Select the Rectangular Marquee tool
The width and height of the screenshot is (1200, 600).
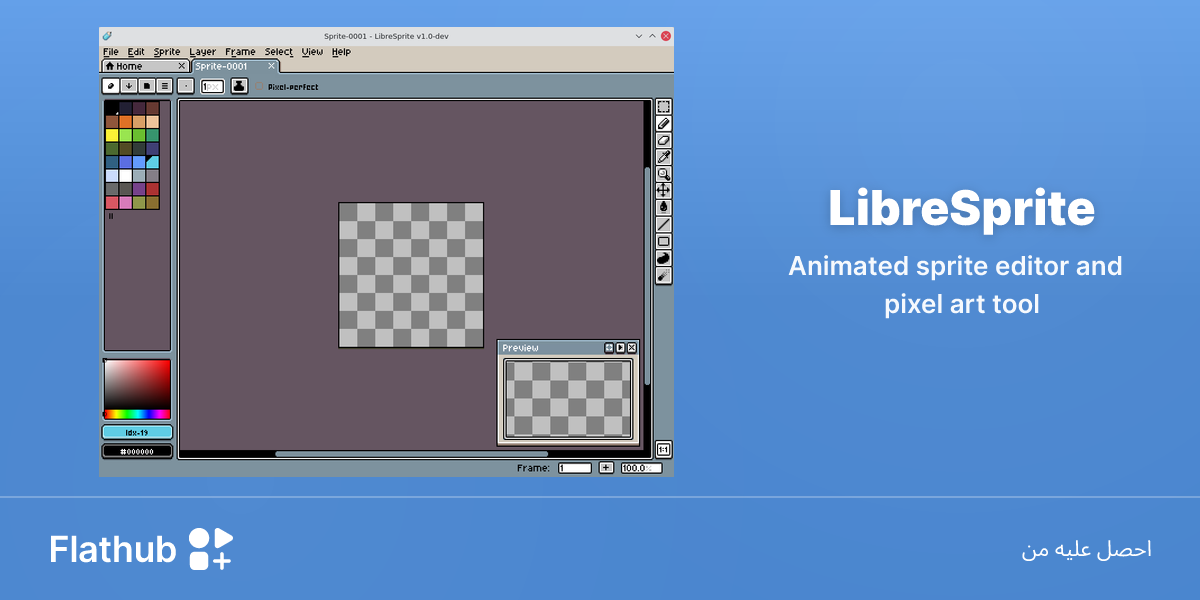click(663, 107)
